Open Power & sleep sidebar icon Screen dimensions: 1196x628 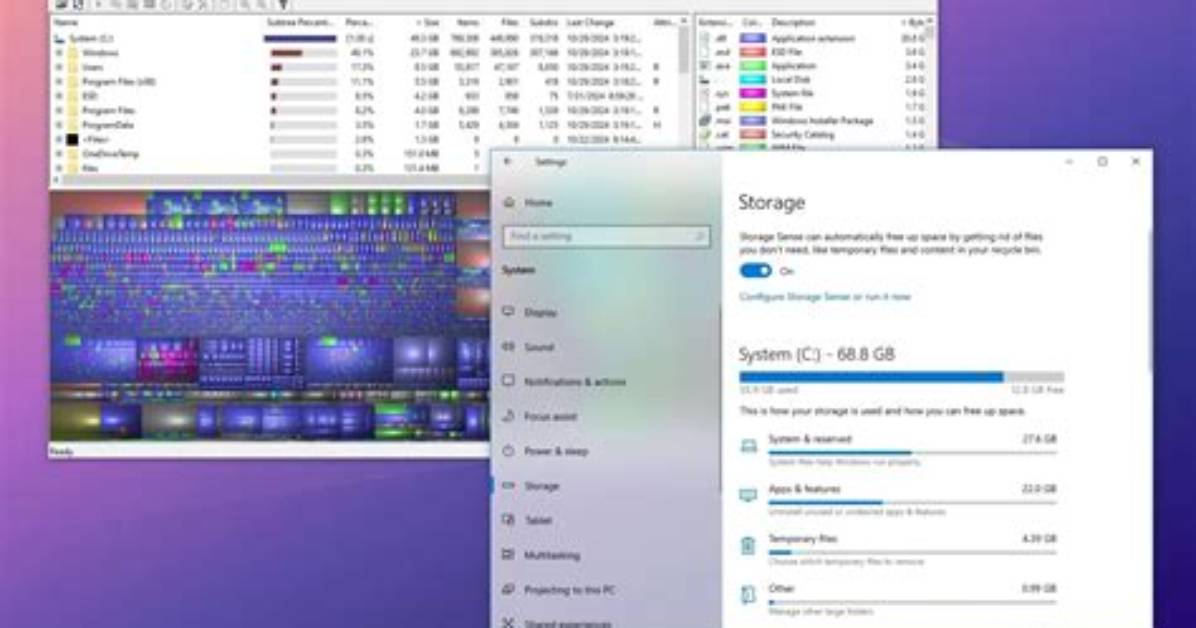(x=509, y=450)
